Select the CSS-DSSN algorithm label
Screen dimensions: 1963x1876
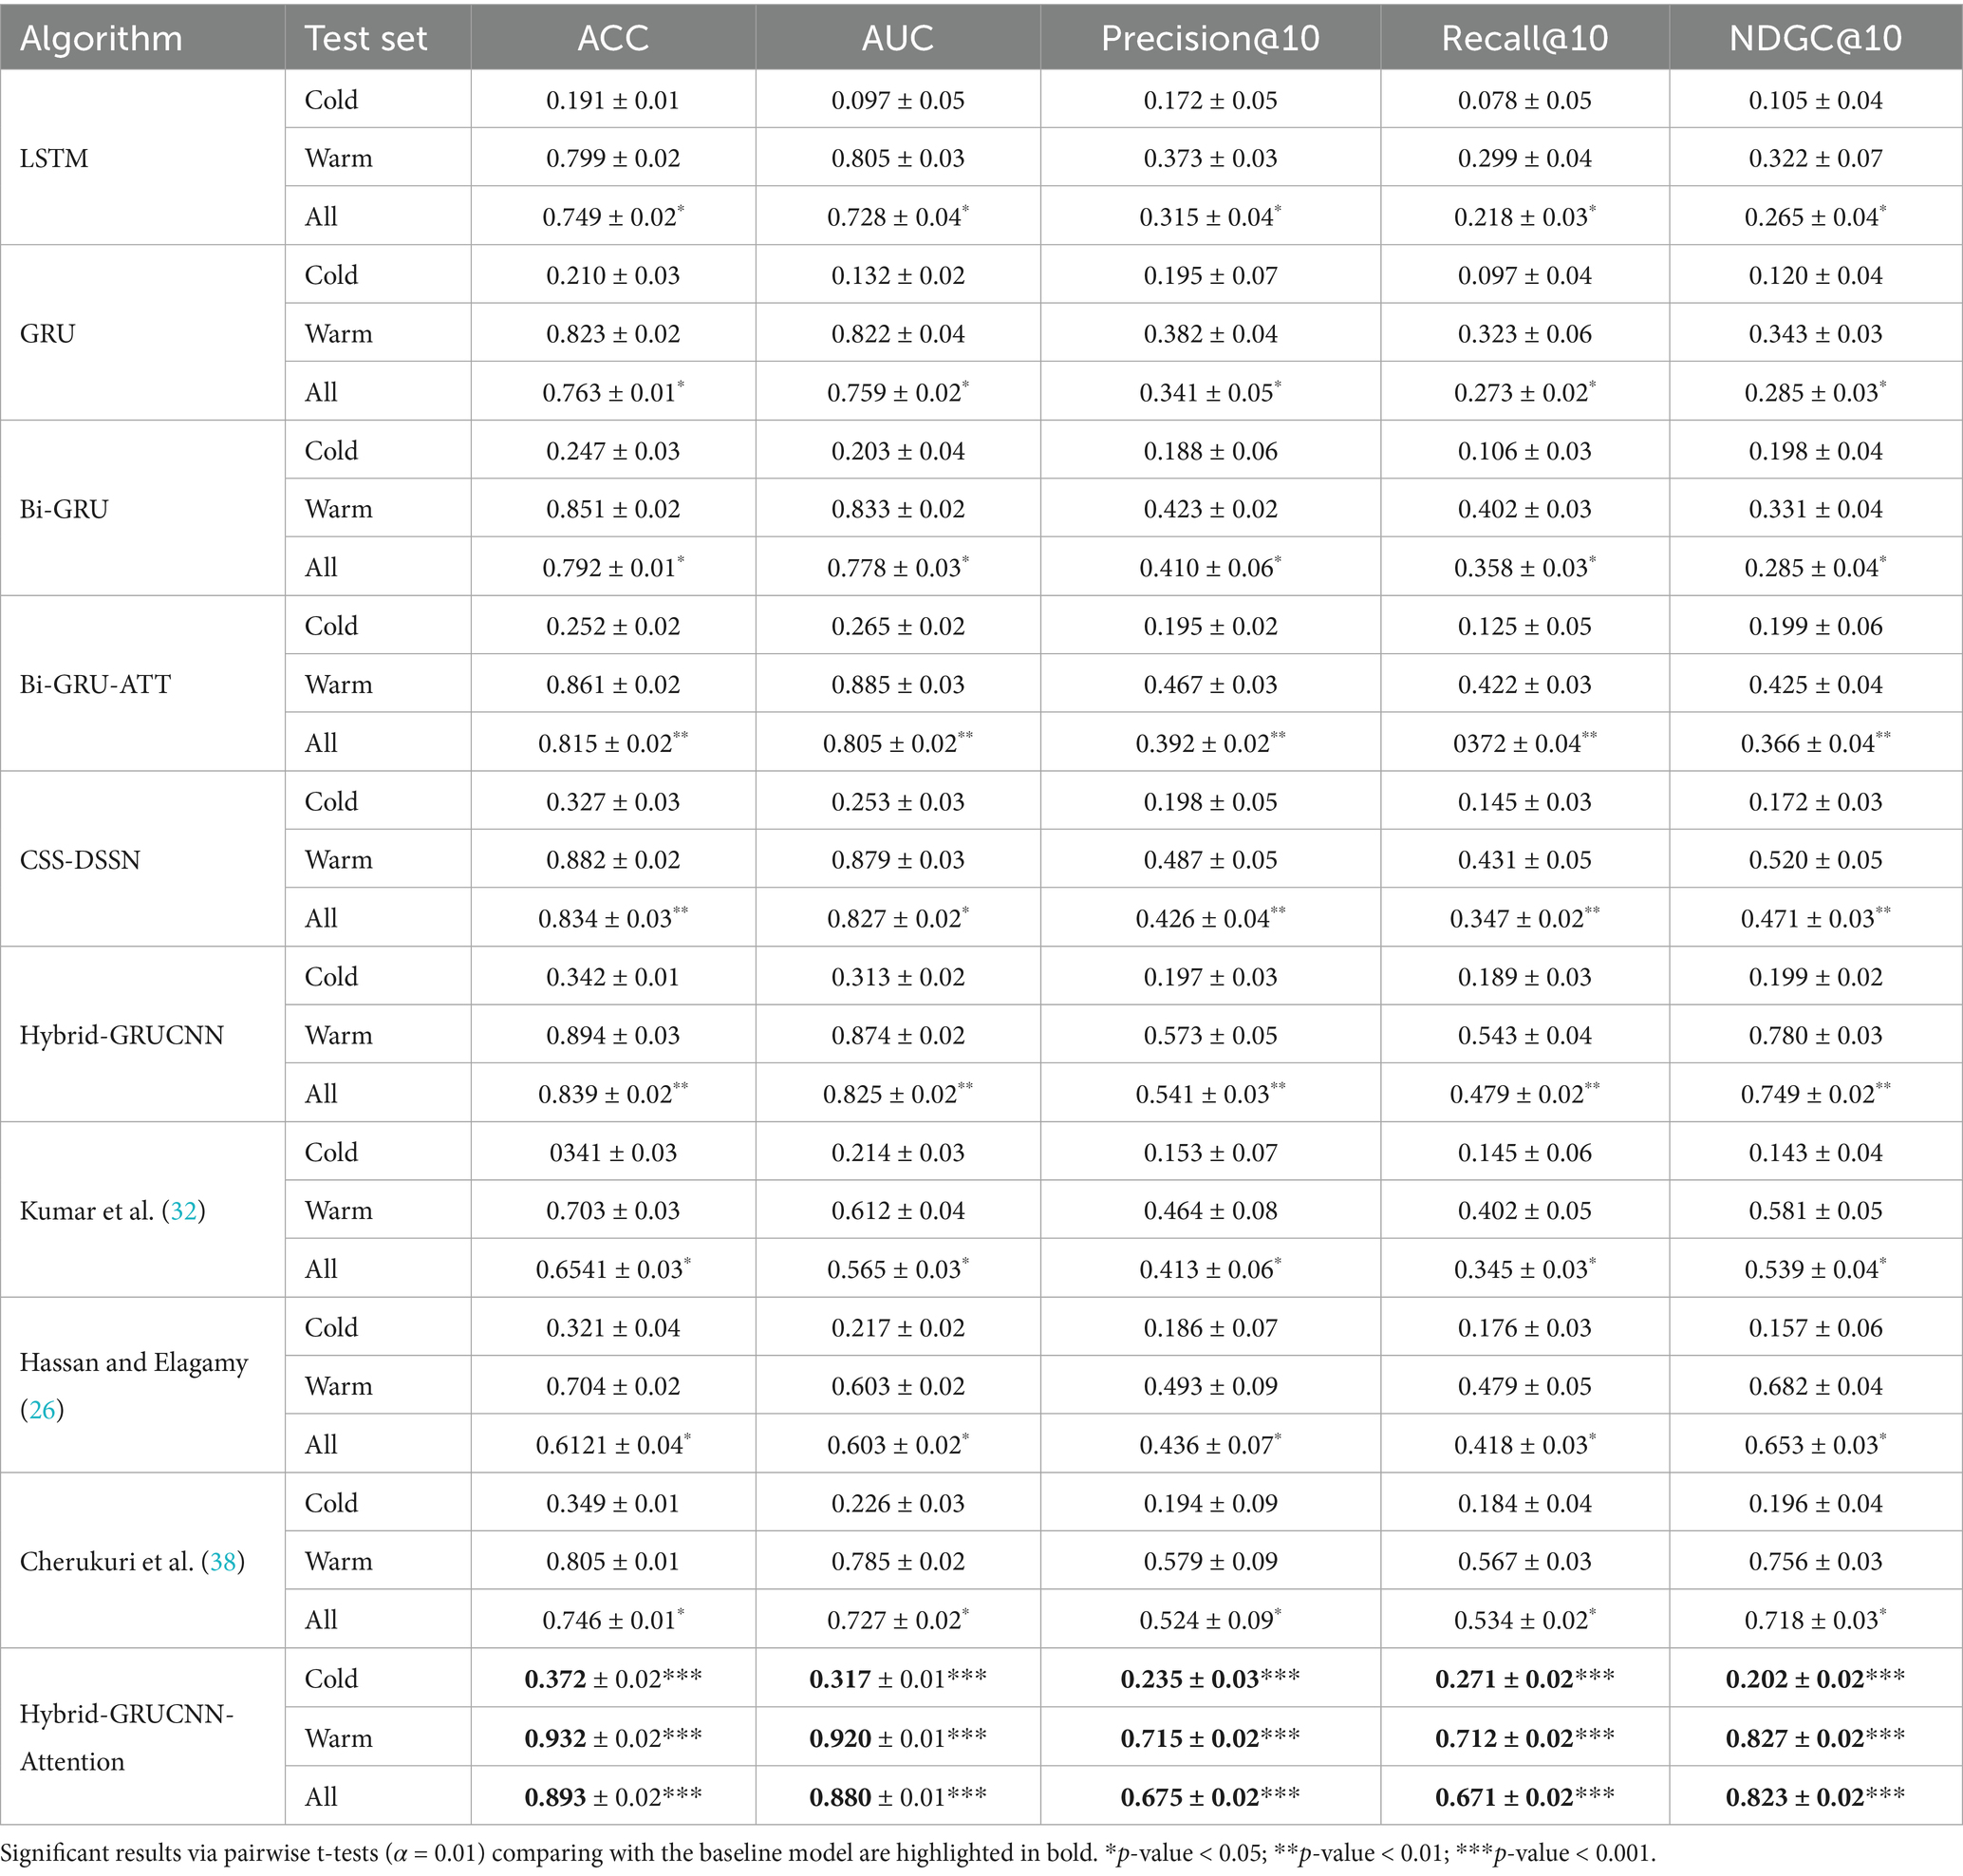coord(80,860)
